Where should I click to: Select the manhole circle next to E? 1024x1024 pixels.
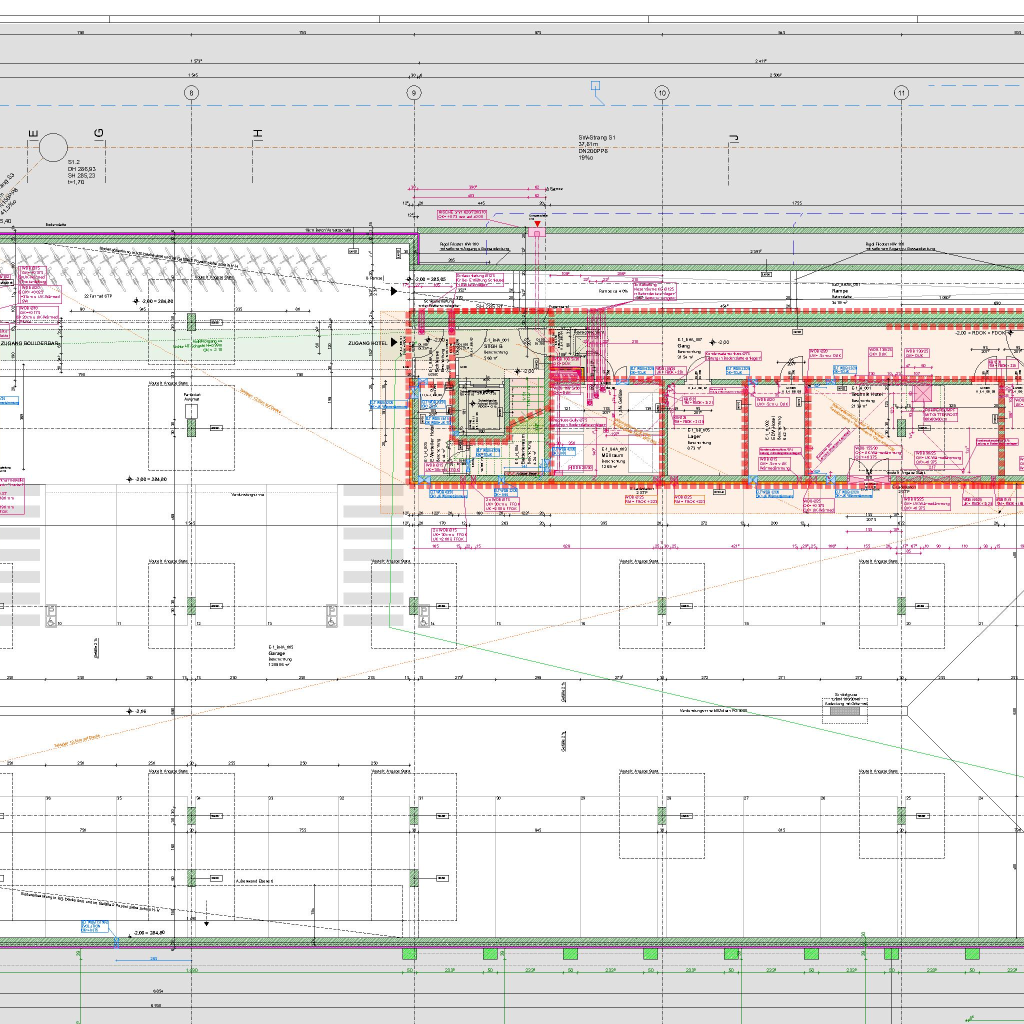click(x=53, y=148)
